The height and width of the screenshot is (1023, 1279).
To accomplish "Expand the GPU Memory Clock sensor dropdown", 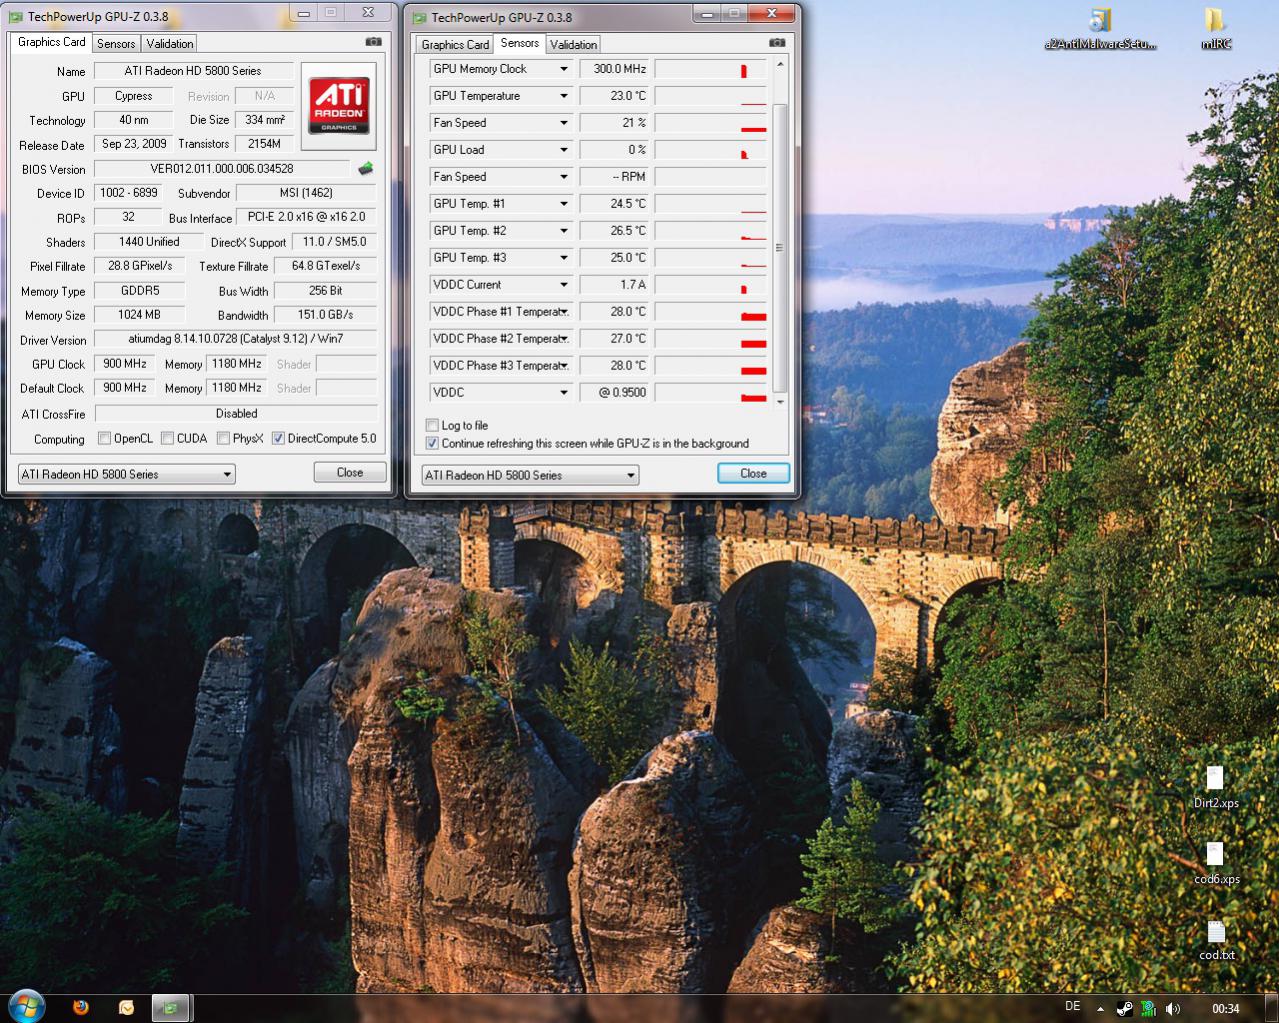I will 563,69.
